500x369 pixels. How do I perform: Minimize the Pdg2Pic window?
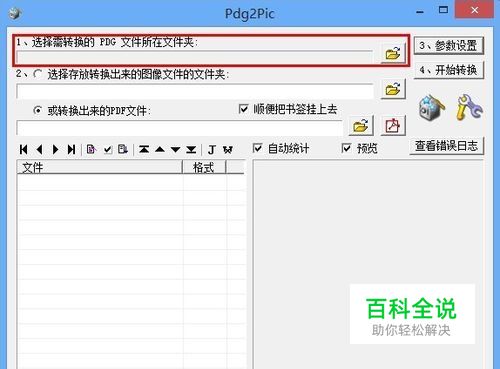point(420,12)
